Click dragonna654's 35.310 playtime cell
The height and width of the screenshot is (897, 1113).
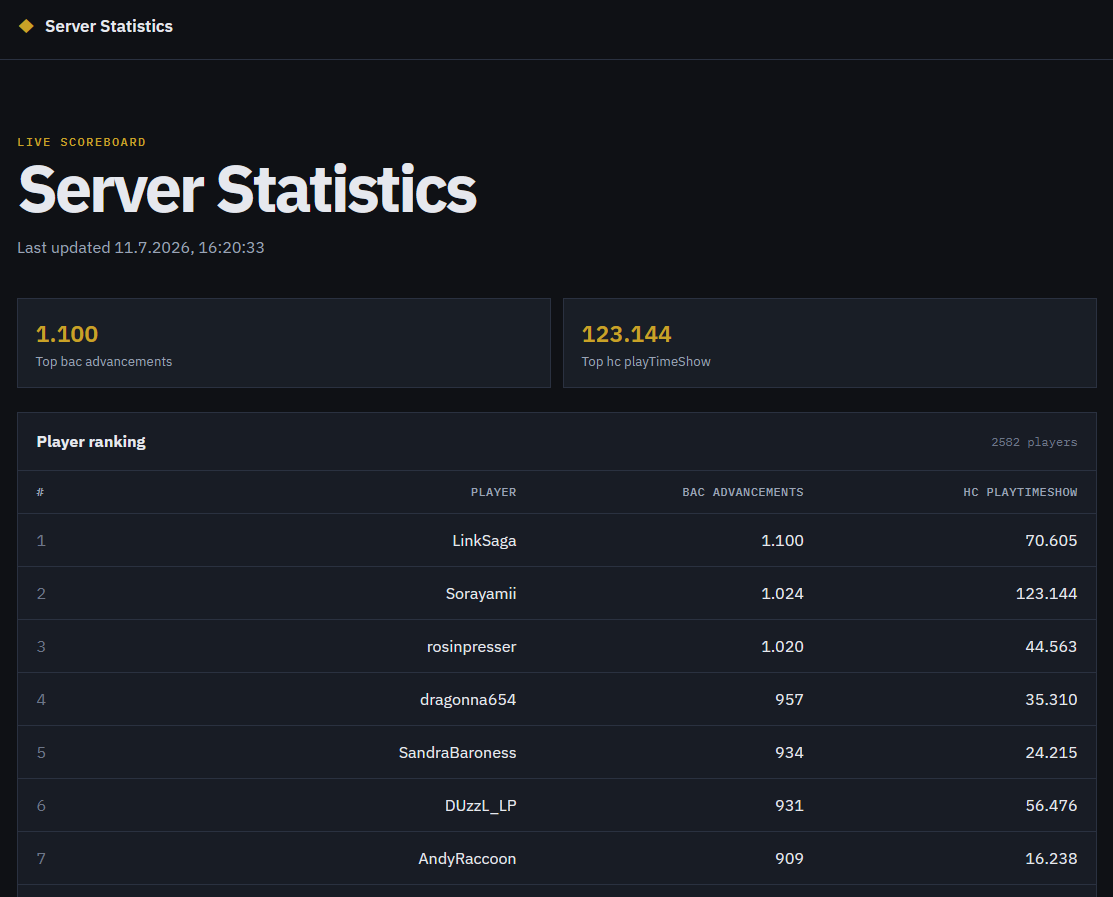coord(1051,700)
